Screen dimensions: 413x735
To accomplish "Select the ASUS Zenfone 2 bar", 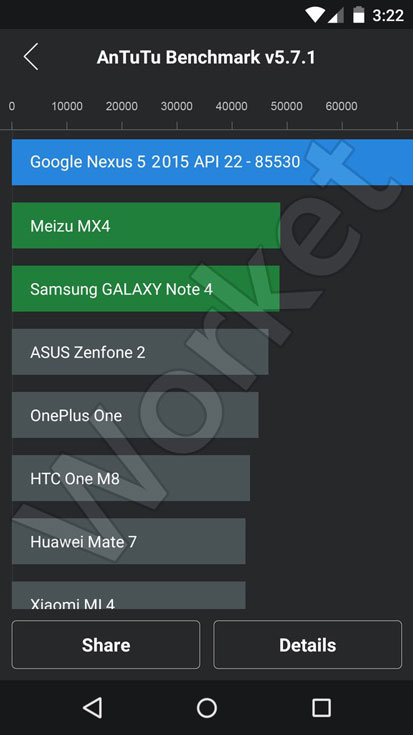I will [140, 352].
